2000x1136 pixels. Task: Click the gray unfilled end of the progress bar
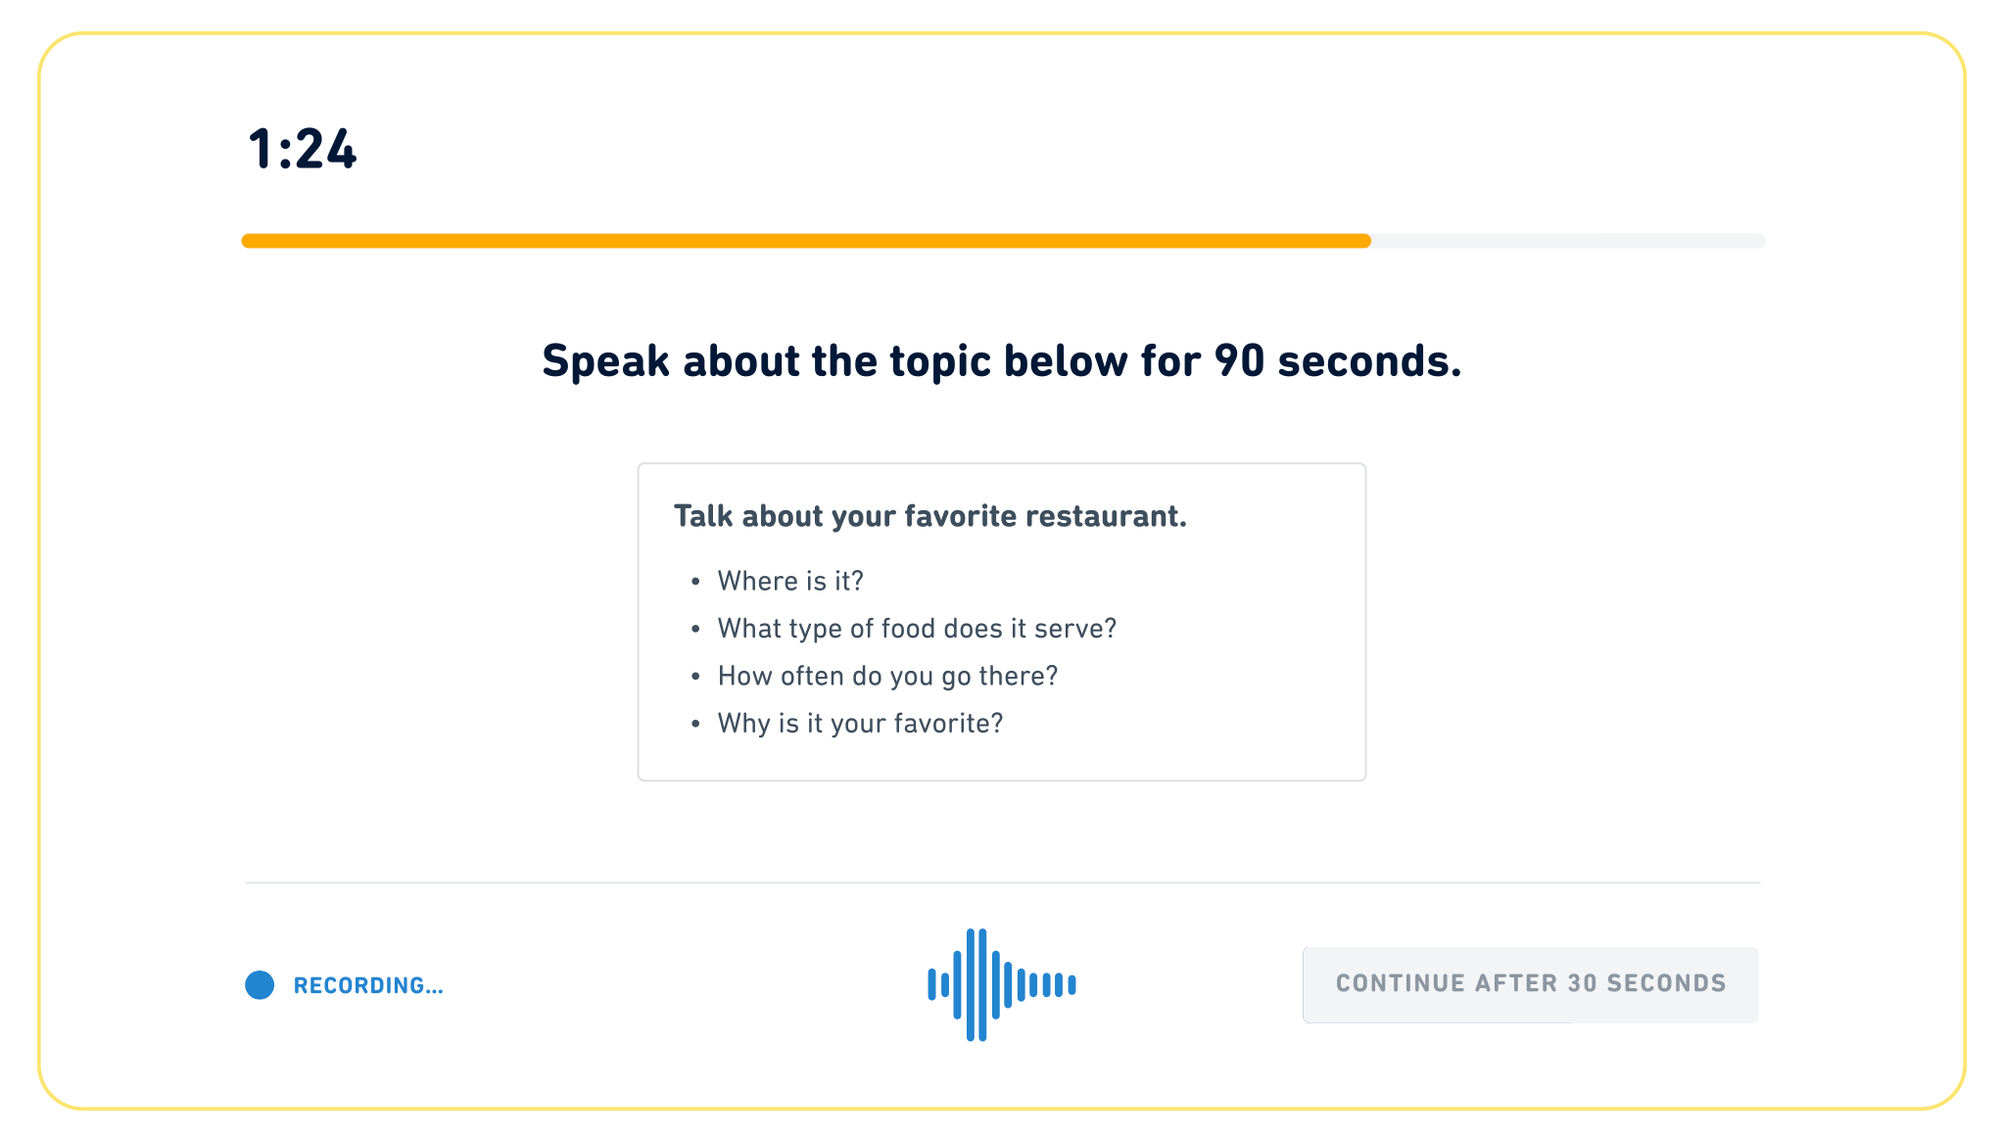pyautogui.click(x=1567, y=241)
